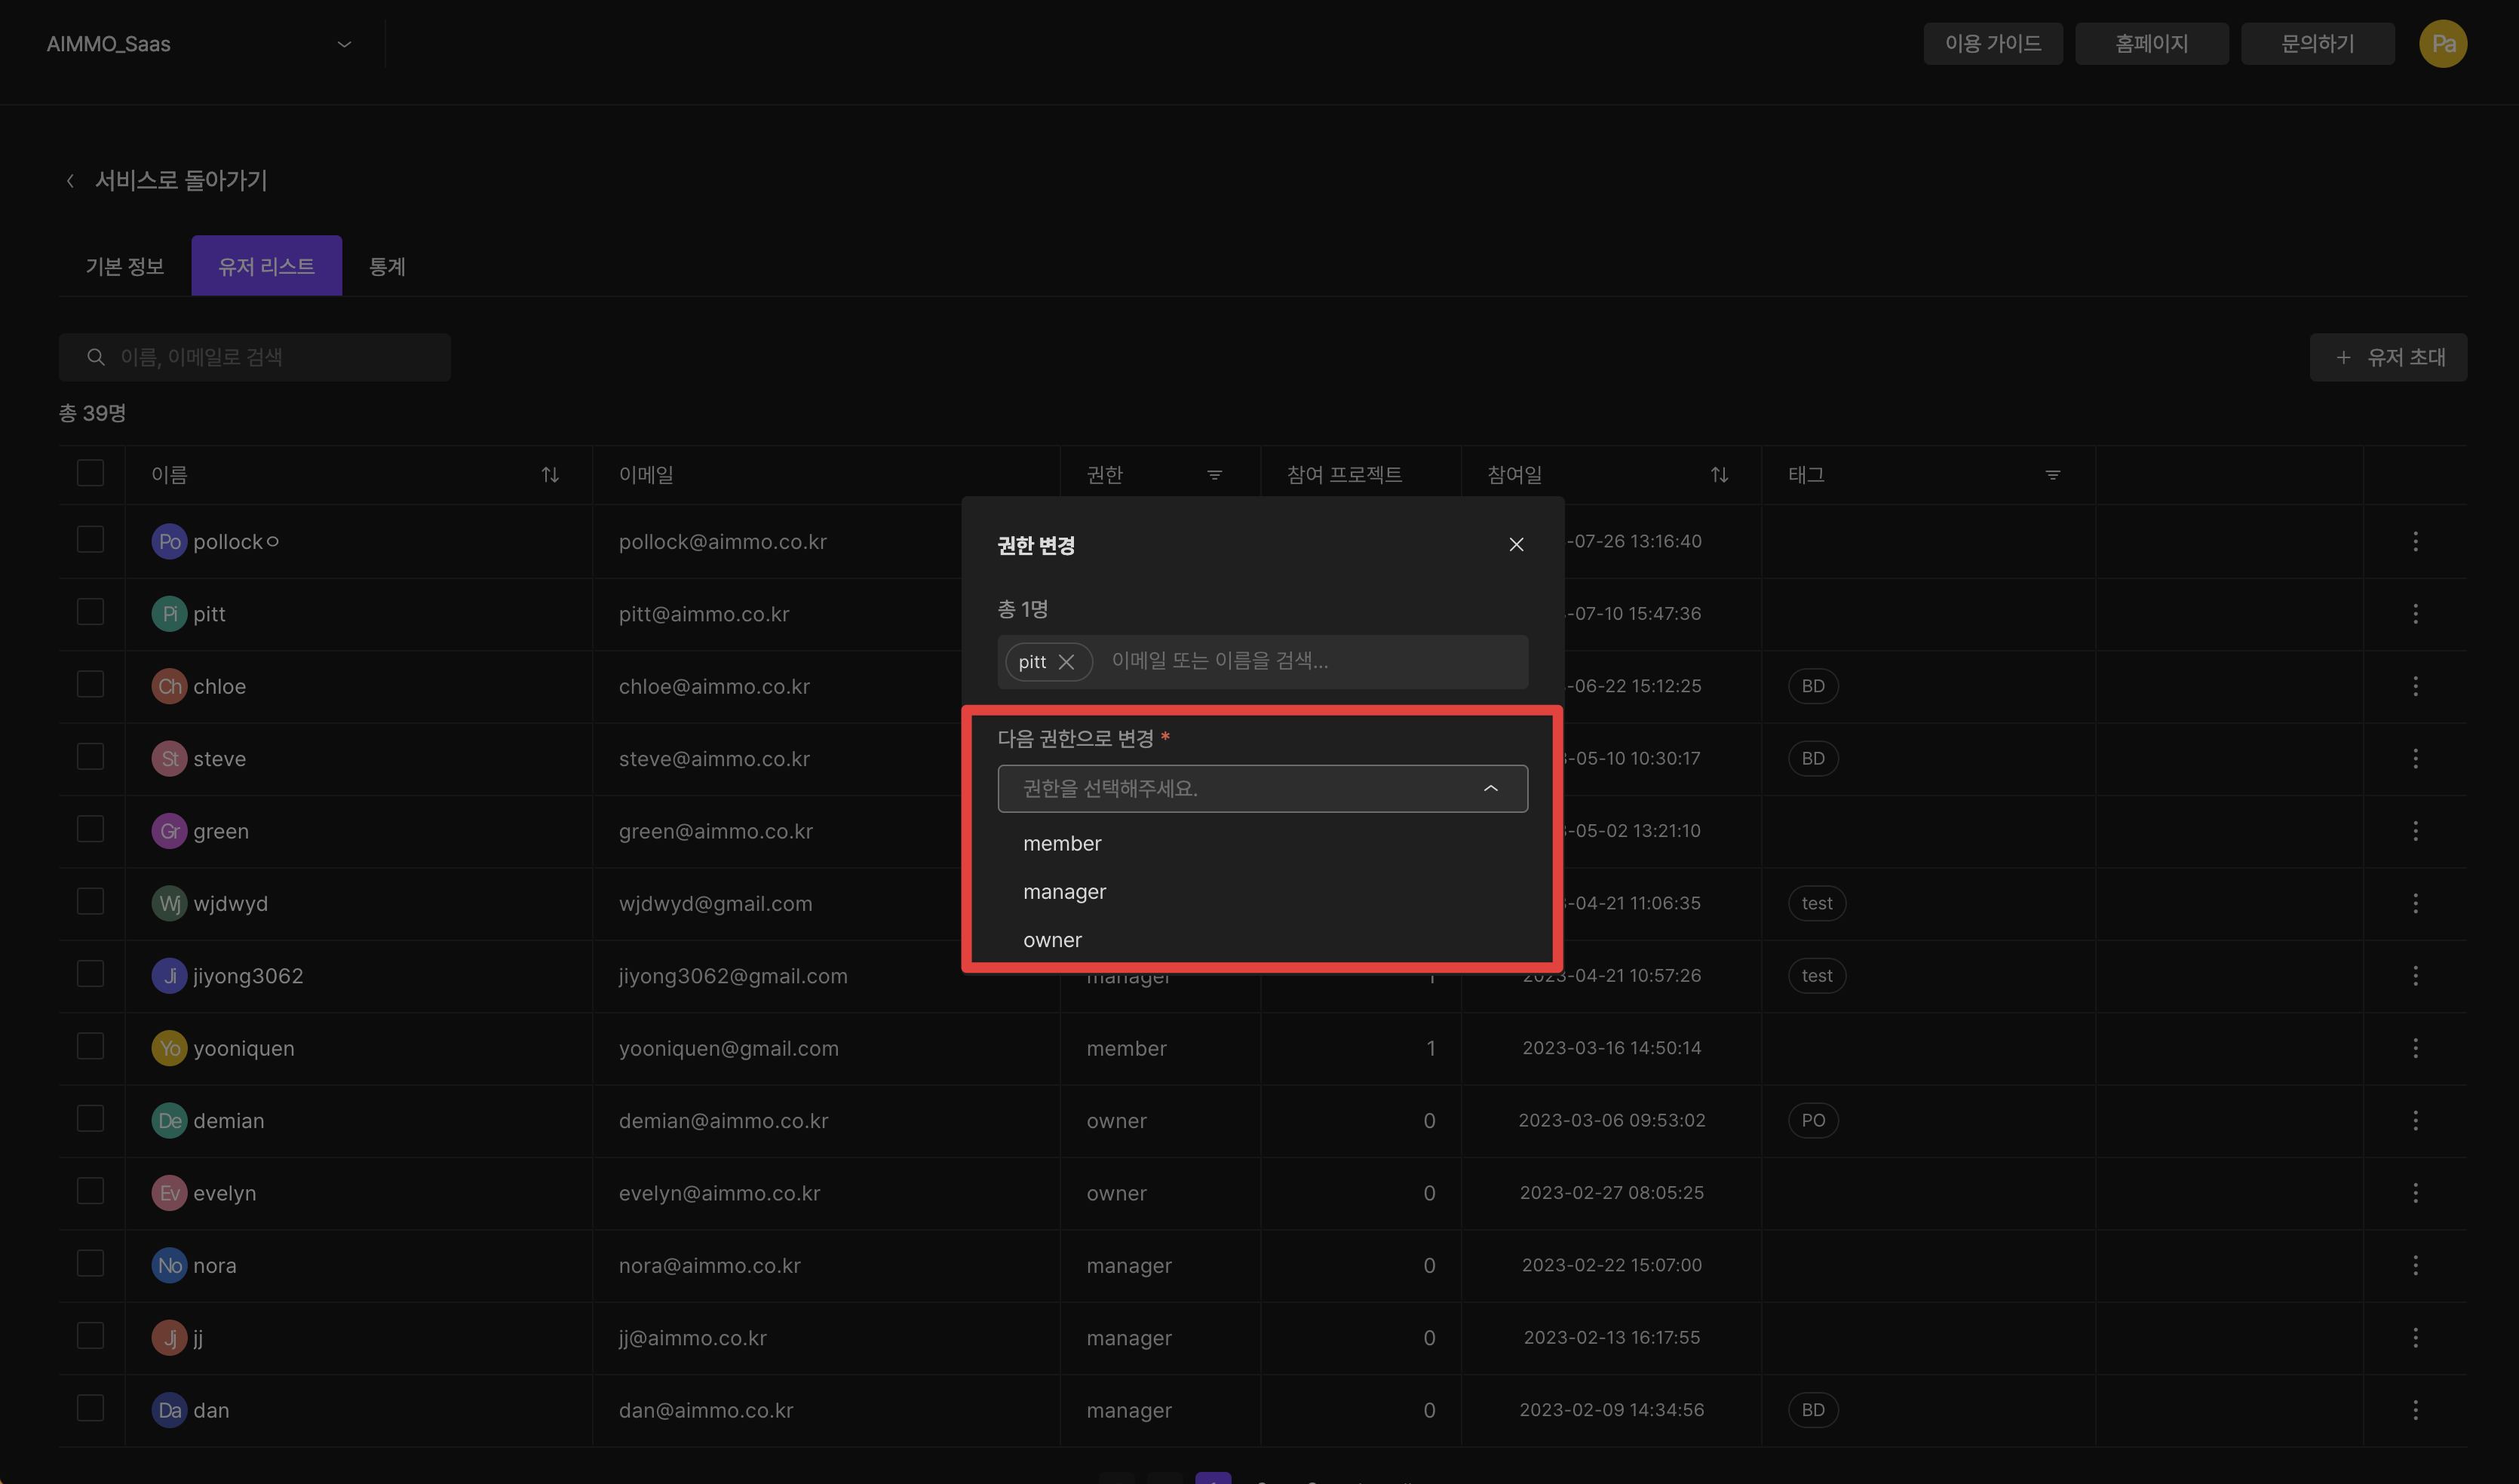Image resolution: width=2519 pixels, height=1484 pixels.
Task: Focus the 이름, 이메일로 검색 field
Action: pos(255,357)
